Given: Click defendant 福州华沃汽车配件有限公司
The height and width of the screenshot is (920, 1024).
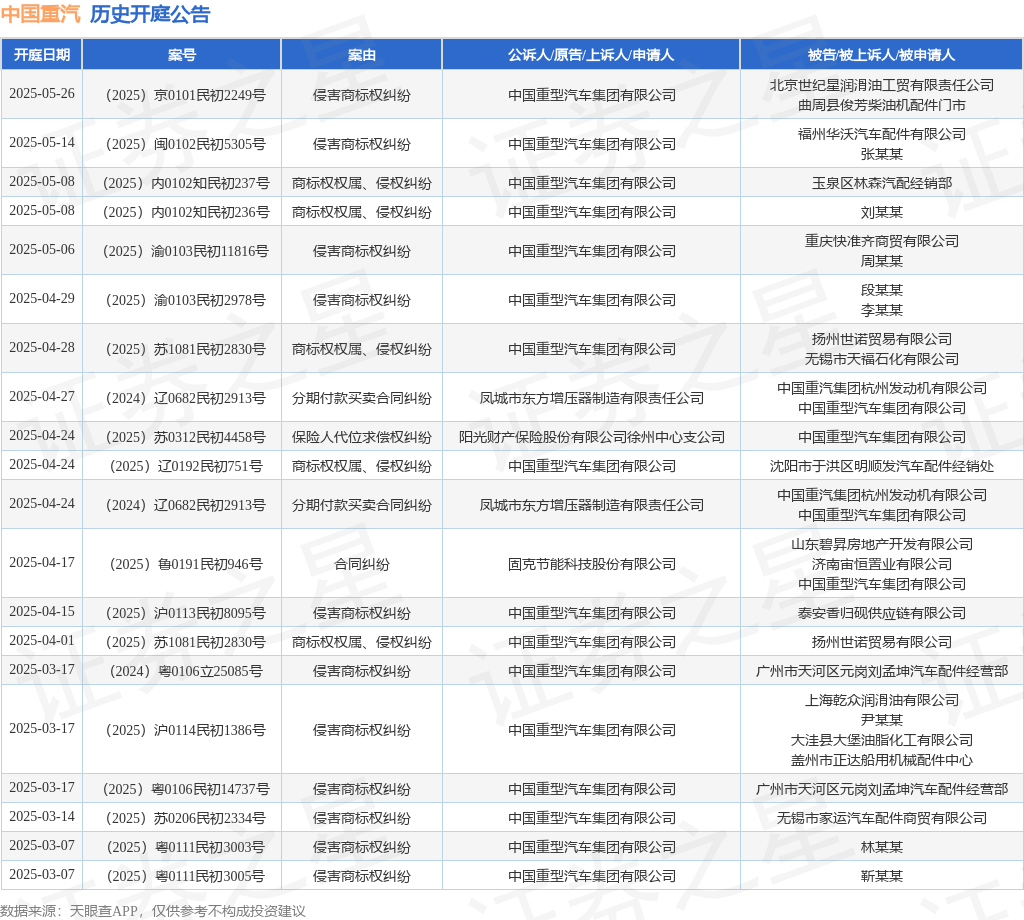Looking at the screenshot, I should tap(882, 134).
